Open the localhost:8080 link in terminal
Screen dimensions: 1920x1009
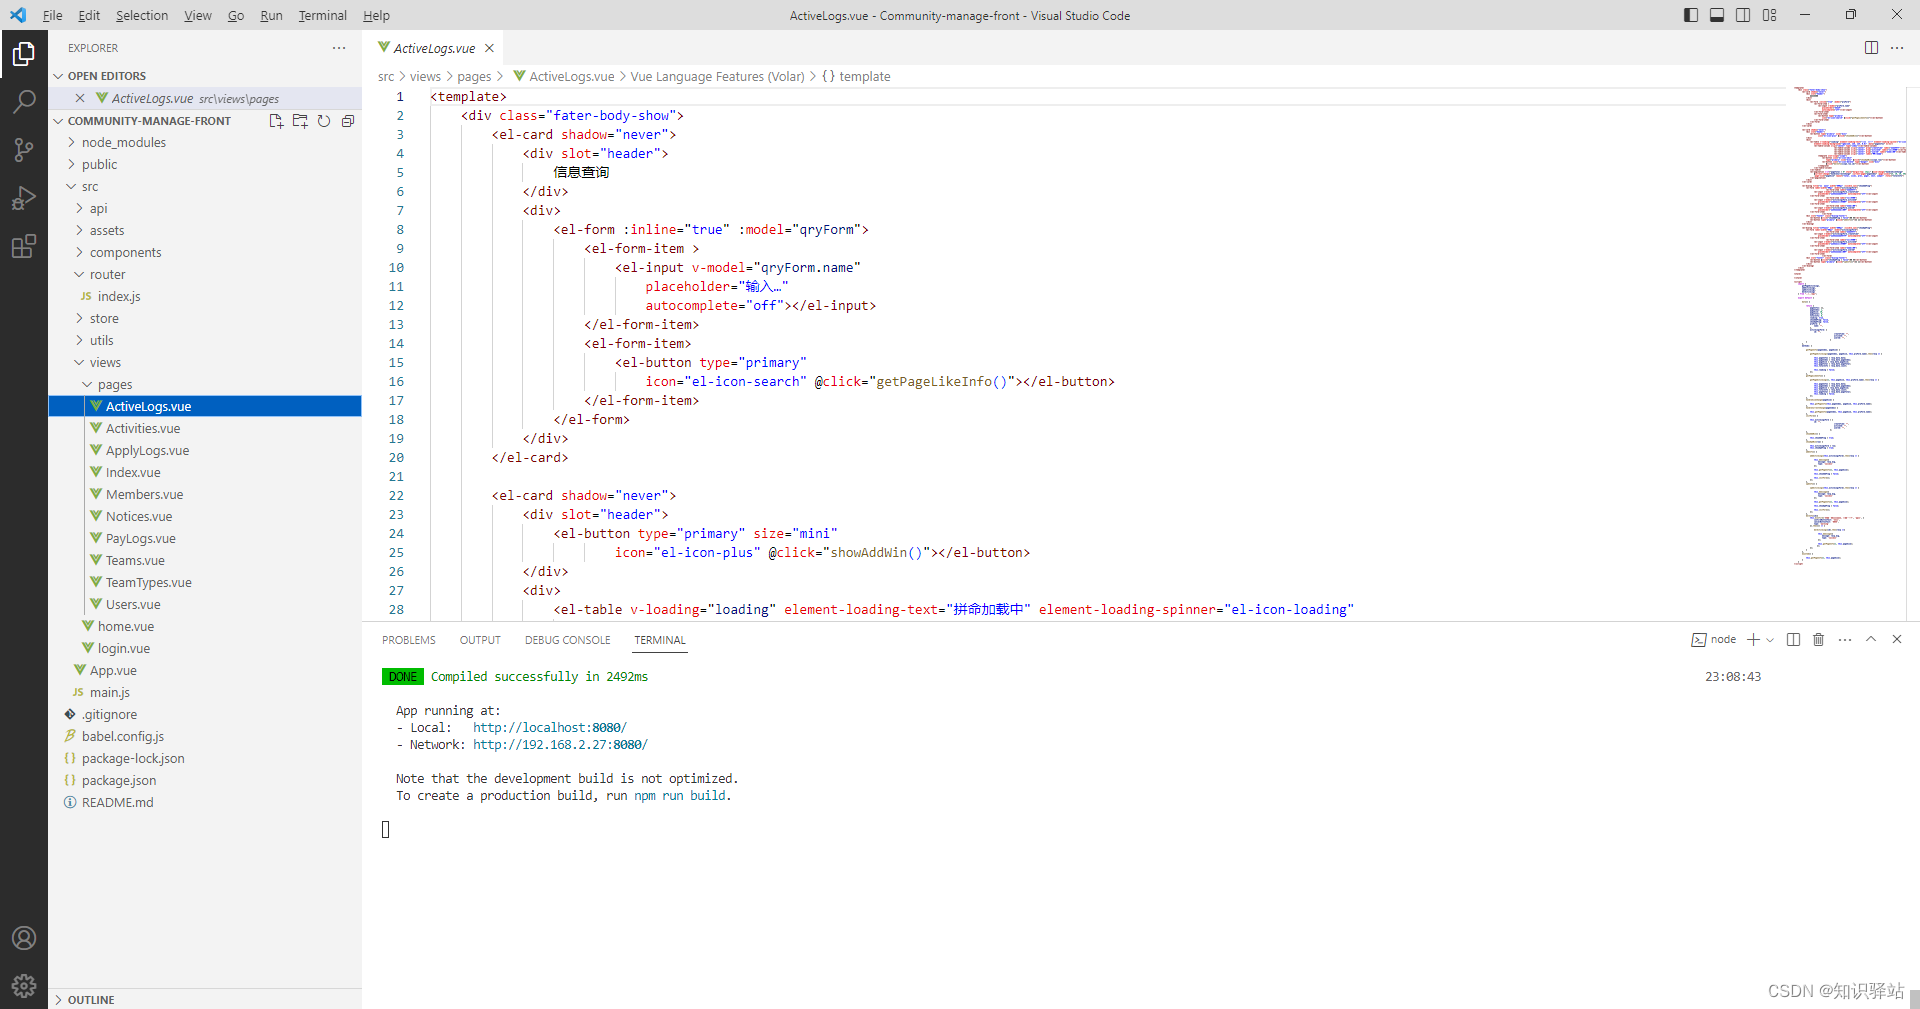(550, 728)
